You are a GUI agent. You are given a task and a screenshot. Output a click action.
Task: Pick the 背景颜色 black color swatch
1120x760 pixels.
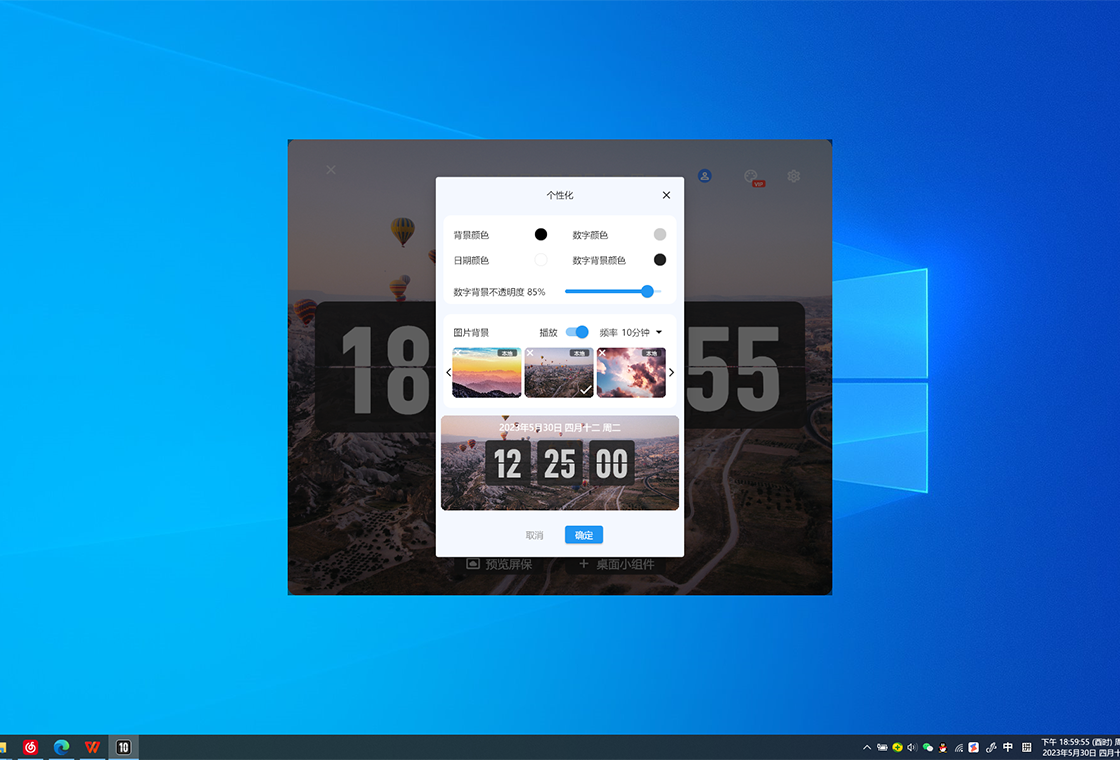pos(541,235)
